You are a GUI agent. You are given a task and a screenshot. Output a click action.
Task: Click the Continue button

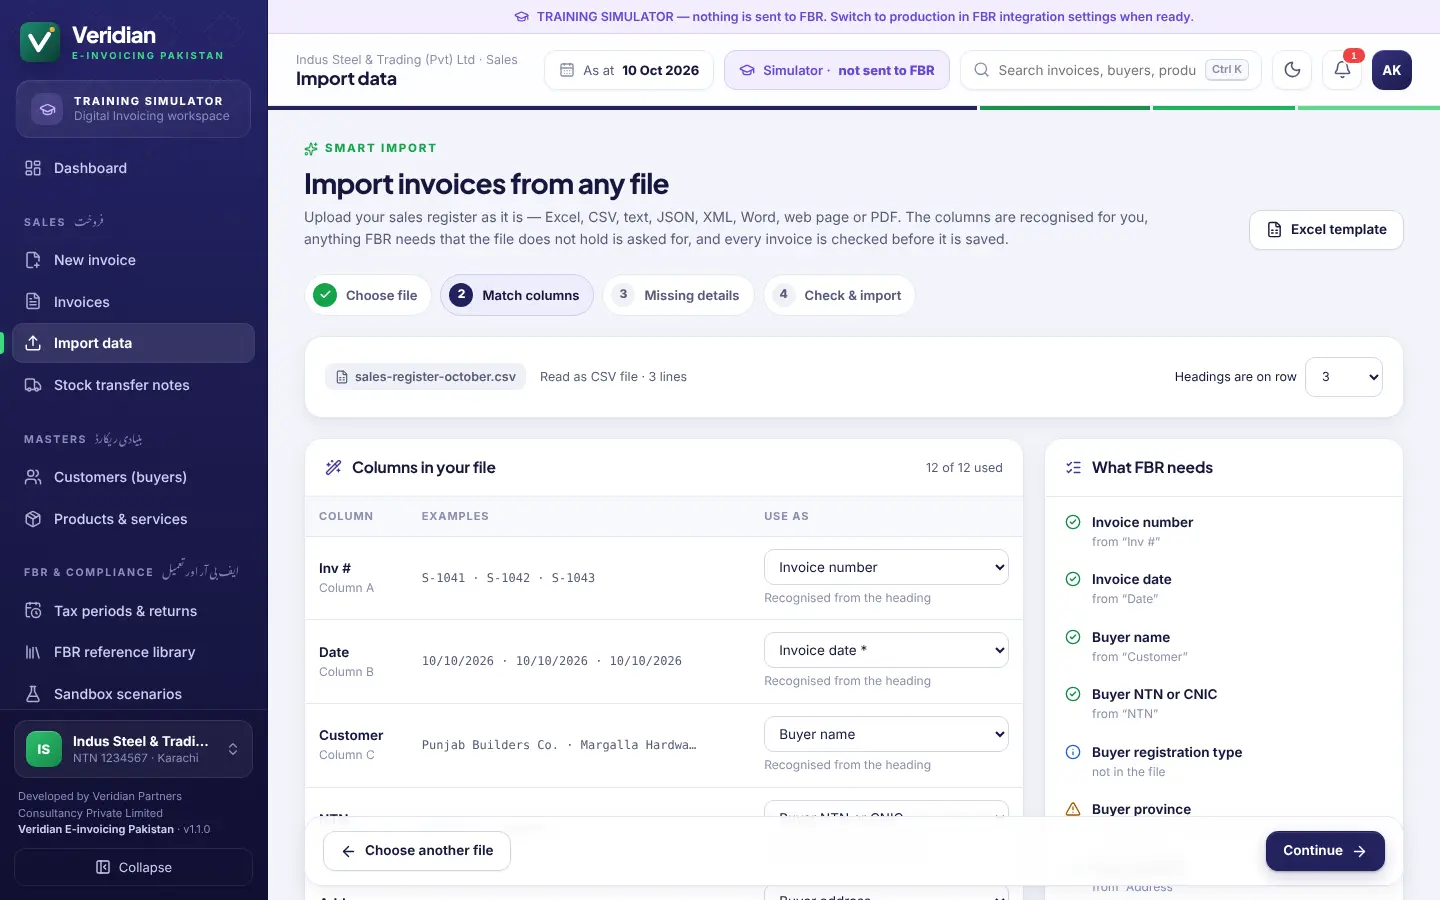(1325, 851)
